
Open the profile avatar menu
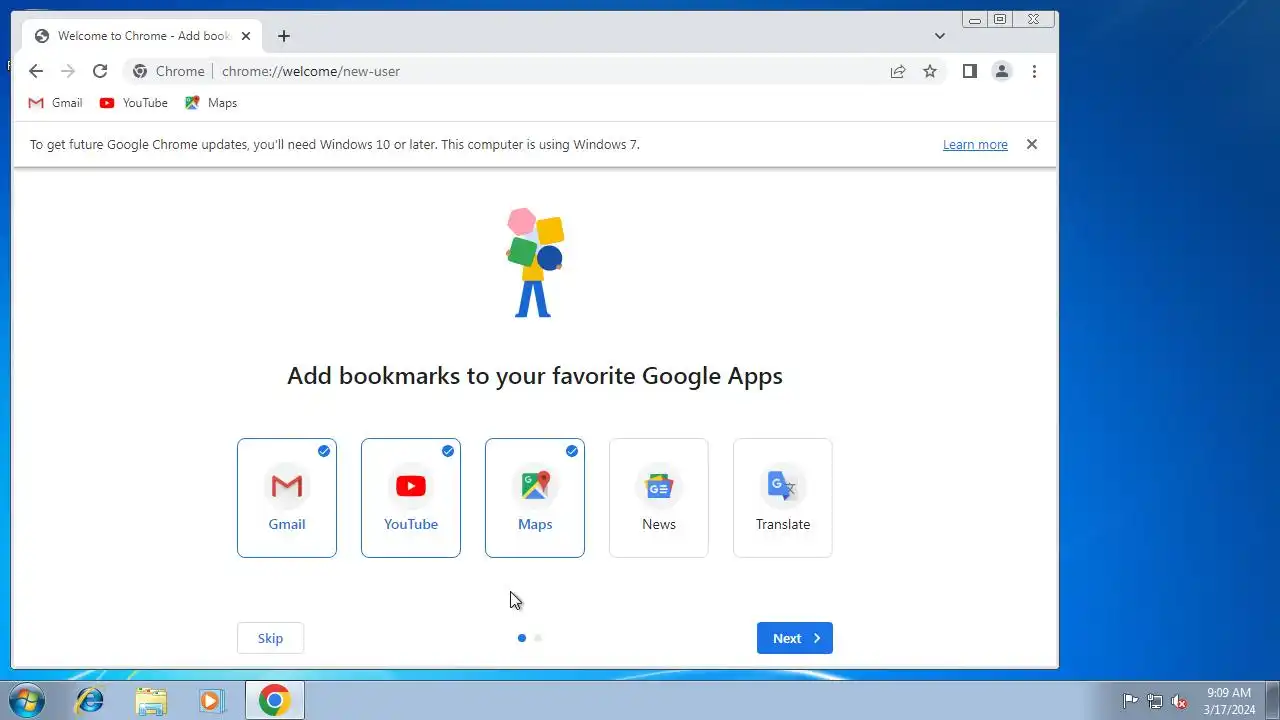pyautogui.click(x=1001, y=71)
